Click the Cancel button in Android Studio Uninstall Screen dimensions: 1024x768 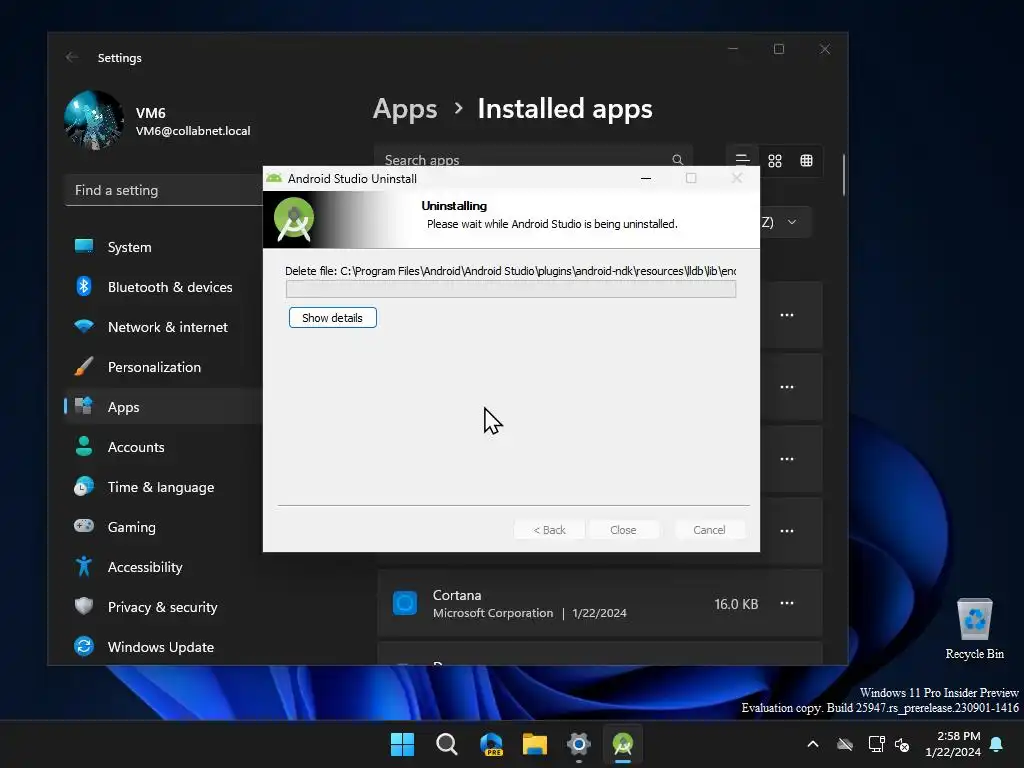point(709,530)
